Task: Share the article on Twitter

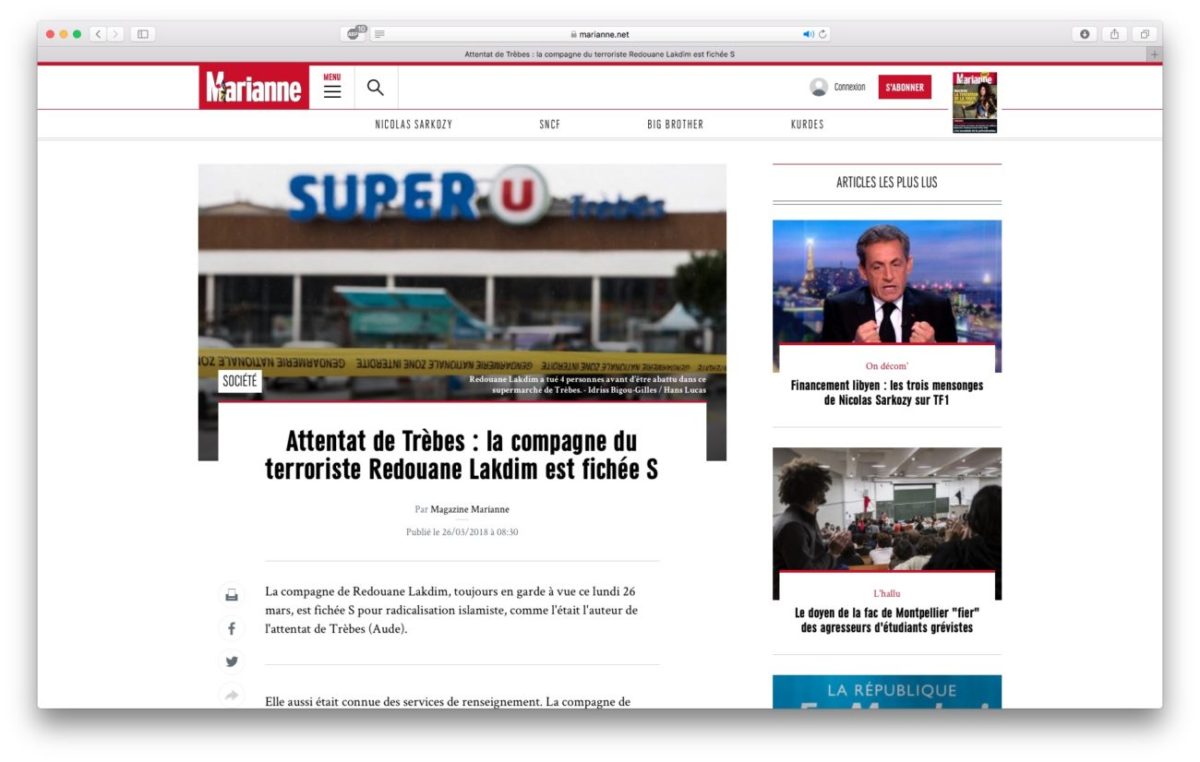Action: pyautogui.click(x=231, y=661)
